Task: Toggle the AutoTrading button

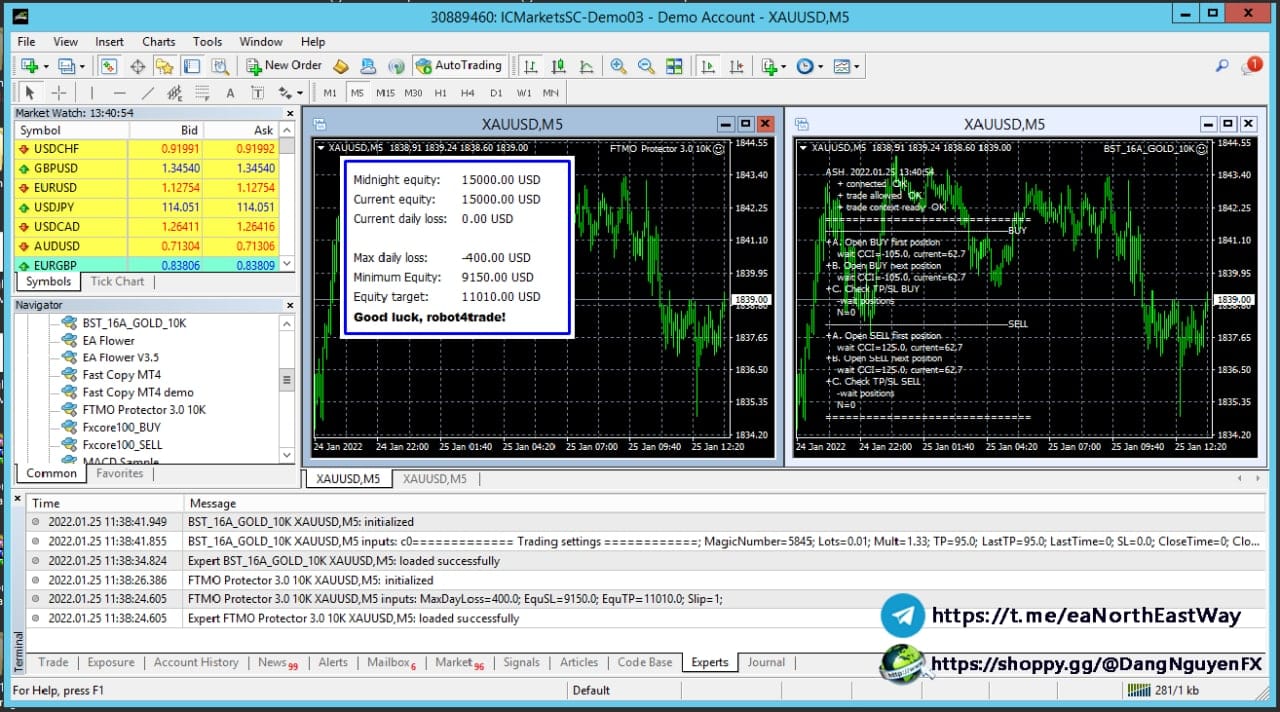Action: 459,66
